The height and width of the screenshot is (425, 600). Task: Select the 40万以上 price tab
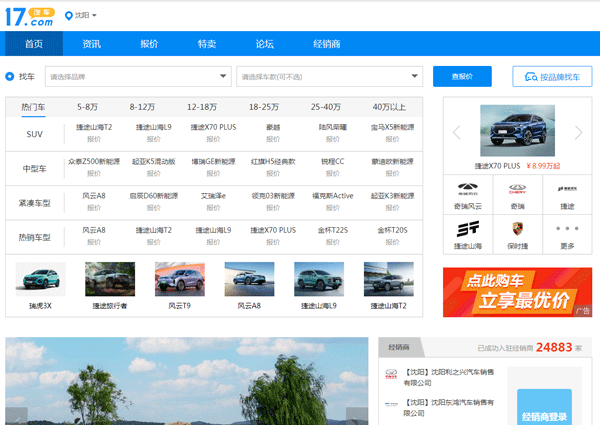(389, 107)
